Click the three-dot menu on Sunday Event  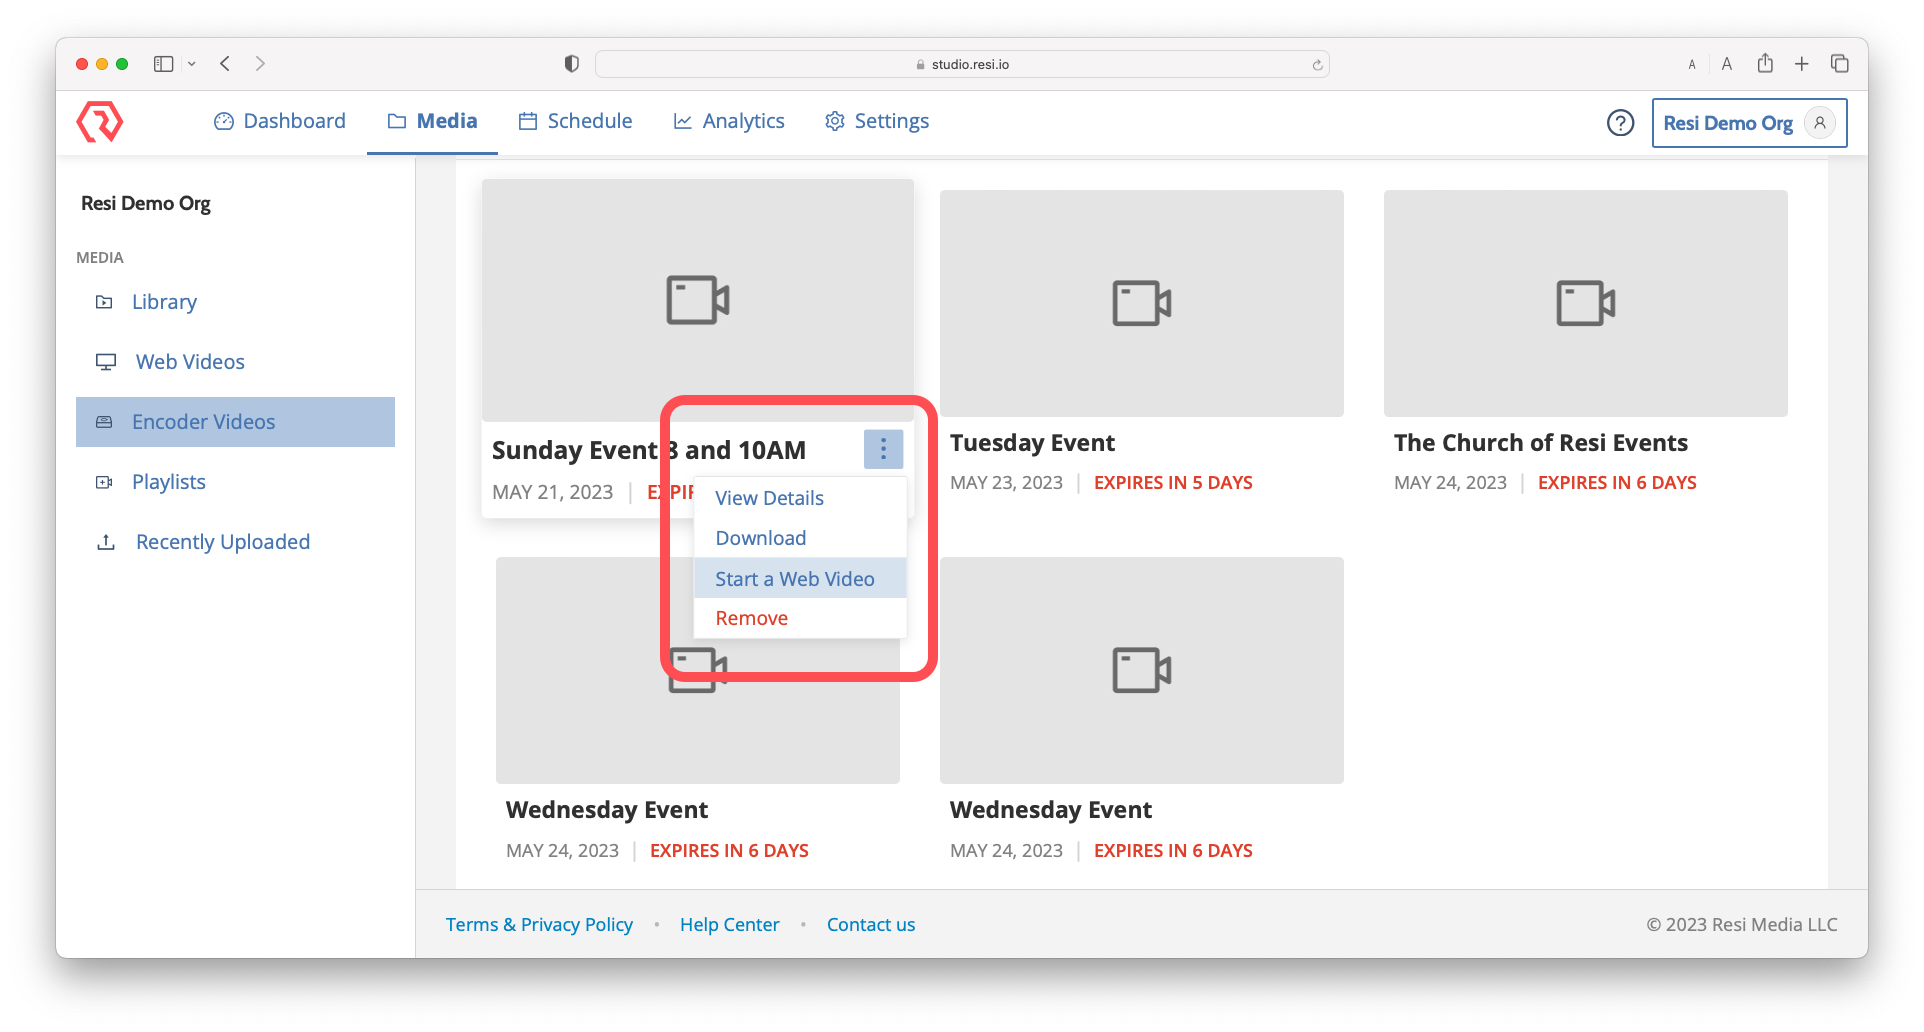[x=883, y=450]
